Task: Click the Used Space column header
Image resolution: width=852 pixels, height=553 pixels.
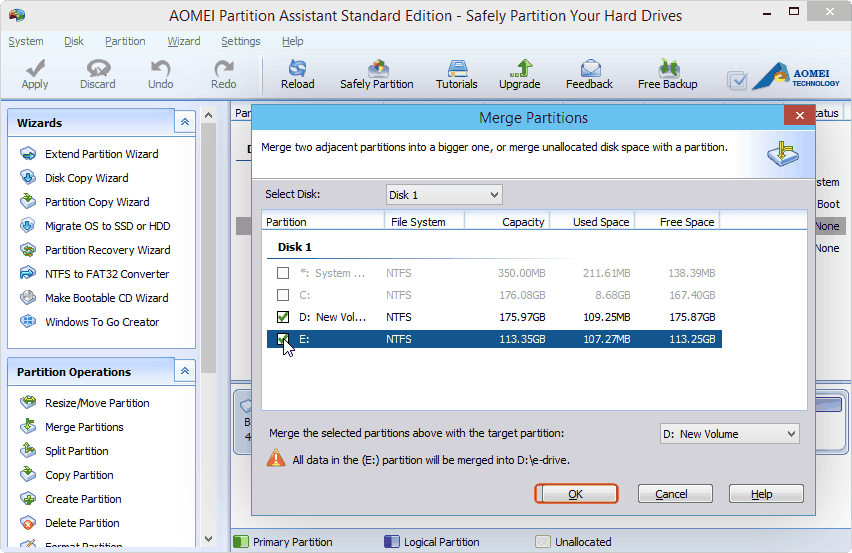Action: [592, 222]
